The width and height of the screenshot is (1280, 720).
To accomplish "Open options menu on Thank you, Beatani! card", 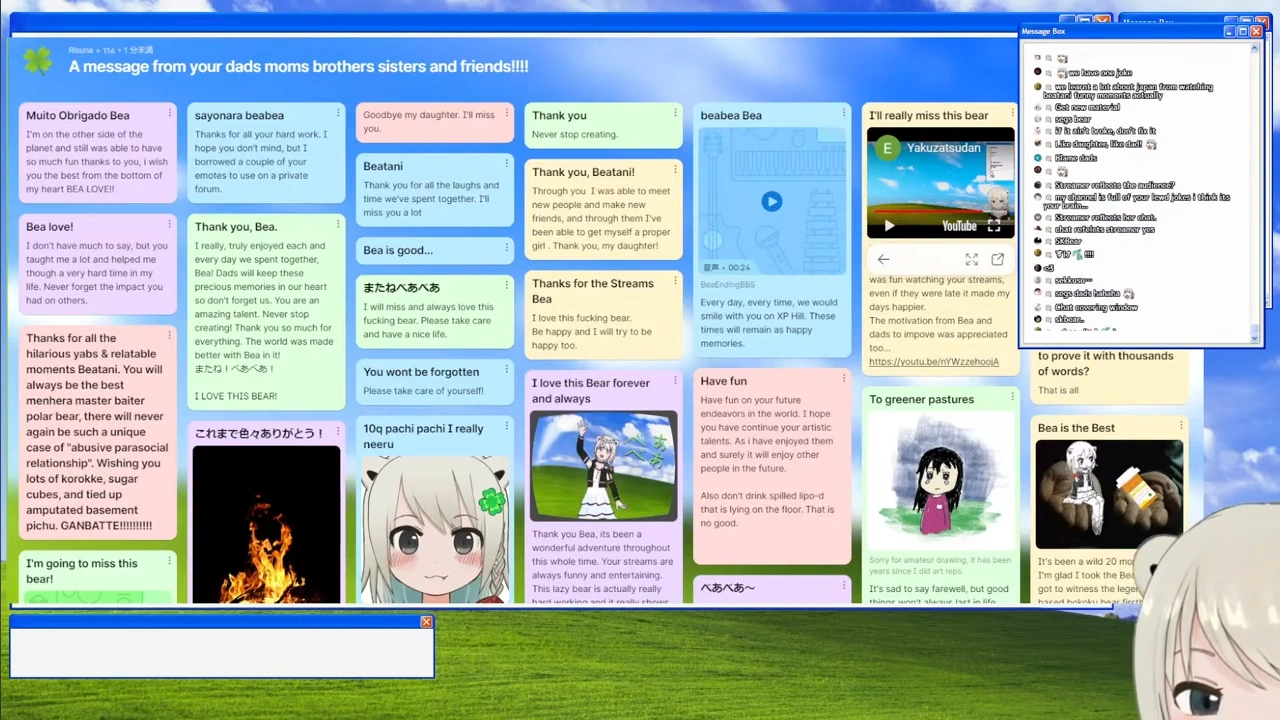I will 676,169.
